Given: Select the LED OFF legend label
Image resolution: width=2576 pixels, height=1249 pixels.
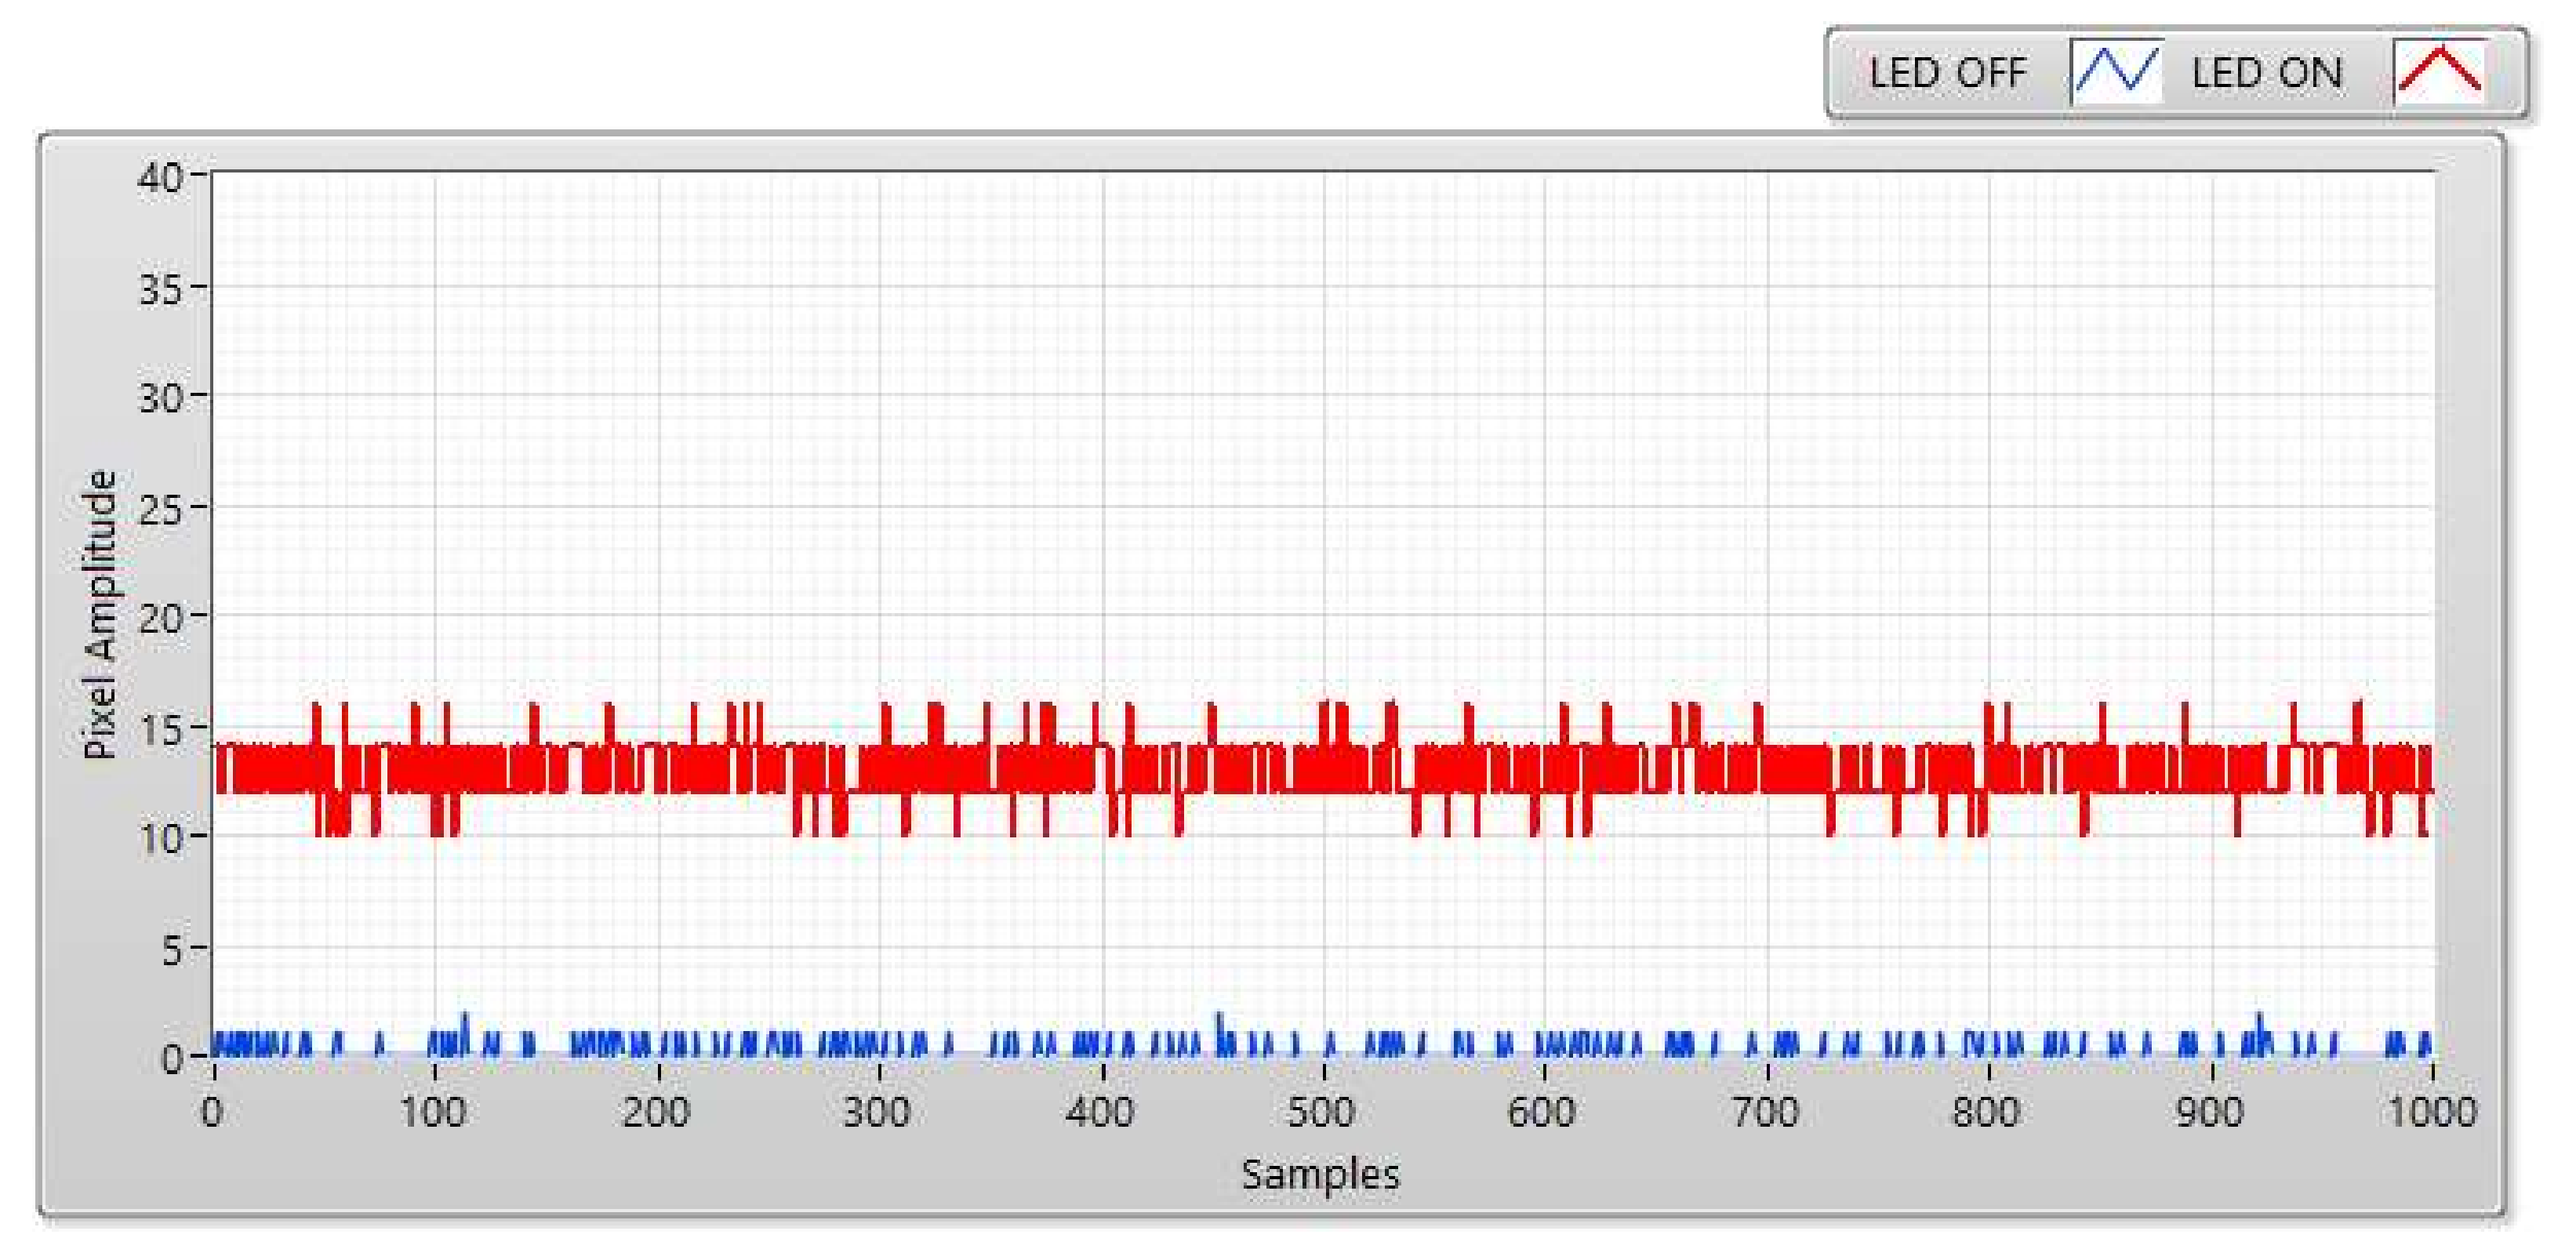Looking at the screenshot, I should [x=1947, y=73].
